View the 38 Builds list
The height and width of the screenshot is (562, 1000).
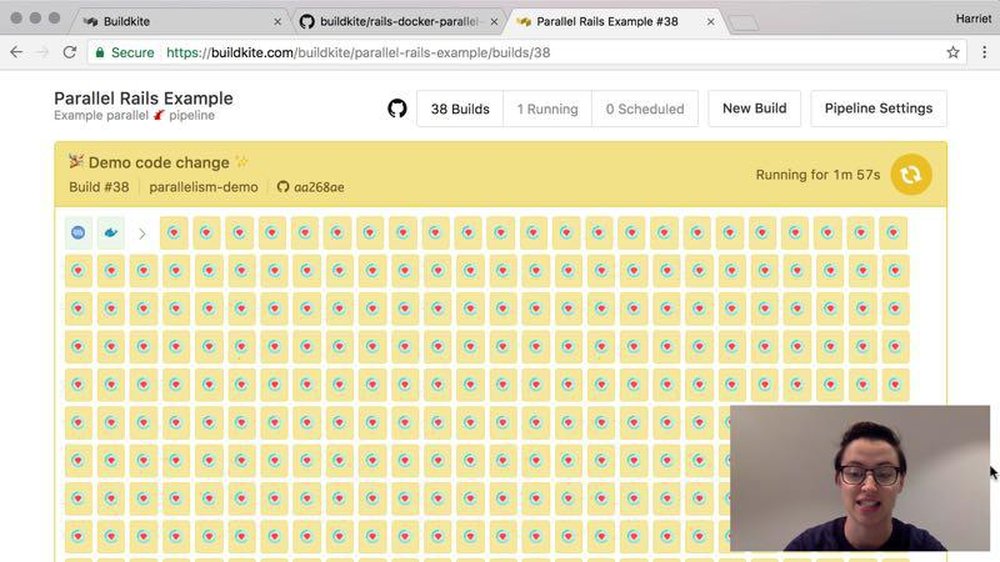tap(460, 108)
